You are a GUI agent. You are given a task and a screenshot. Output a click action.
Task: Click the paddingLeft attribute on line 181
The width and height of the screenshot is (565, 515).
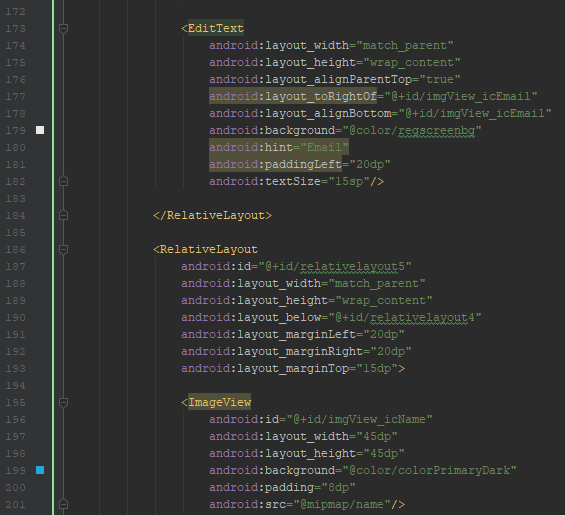coord(275,164)
